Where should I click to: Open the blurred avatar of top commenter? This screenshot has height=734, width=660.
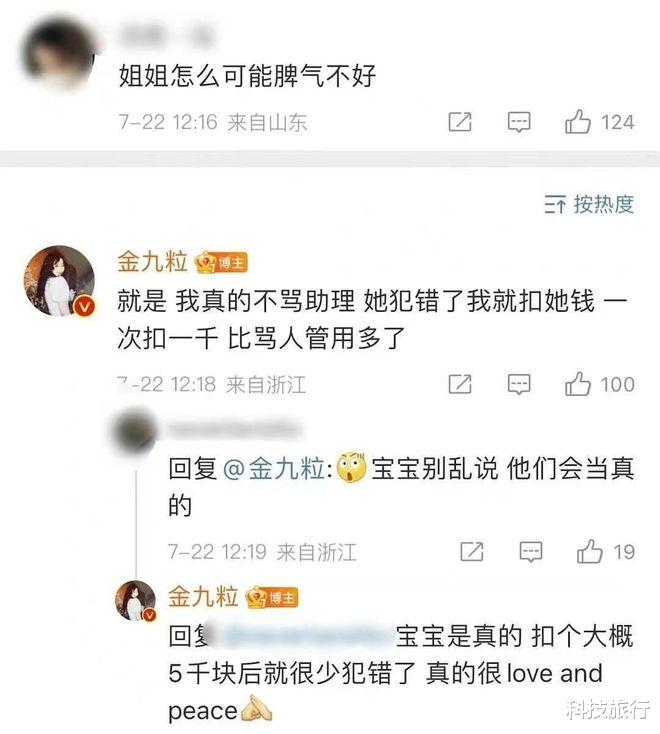point(59,54)
